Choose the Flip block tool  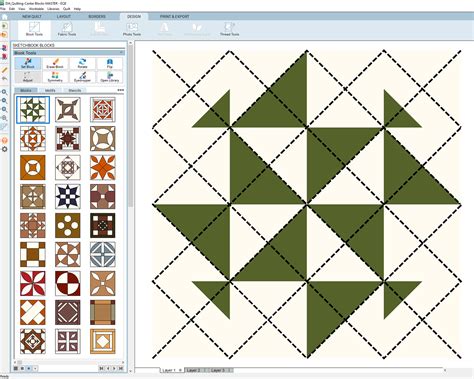pos(110,63)
